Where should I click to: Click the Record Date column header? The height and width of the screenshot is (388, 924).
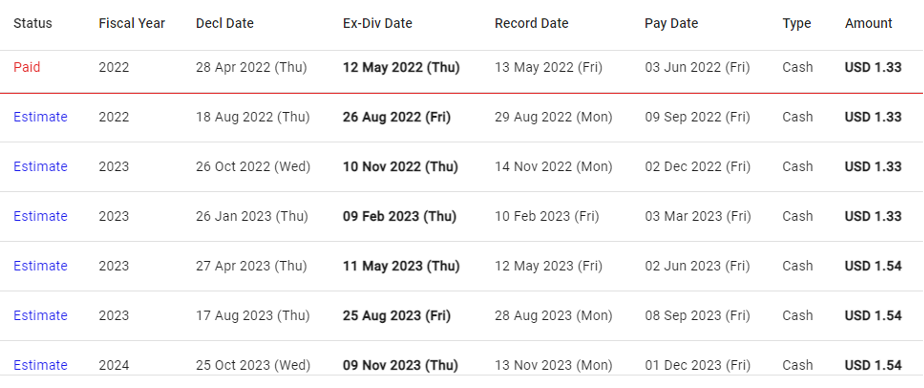(532, 24)
